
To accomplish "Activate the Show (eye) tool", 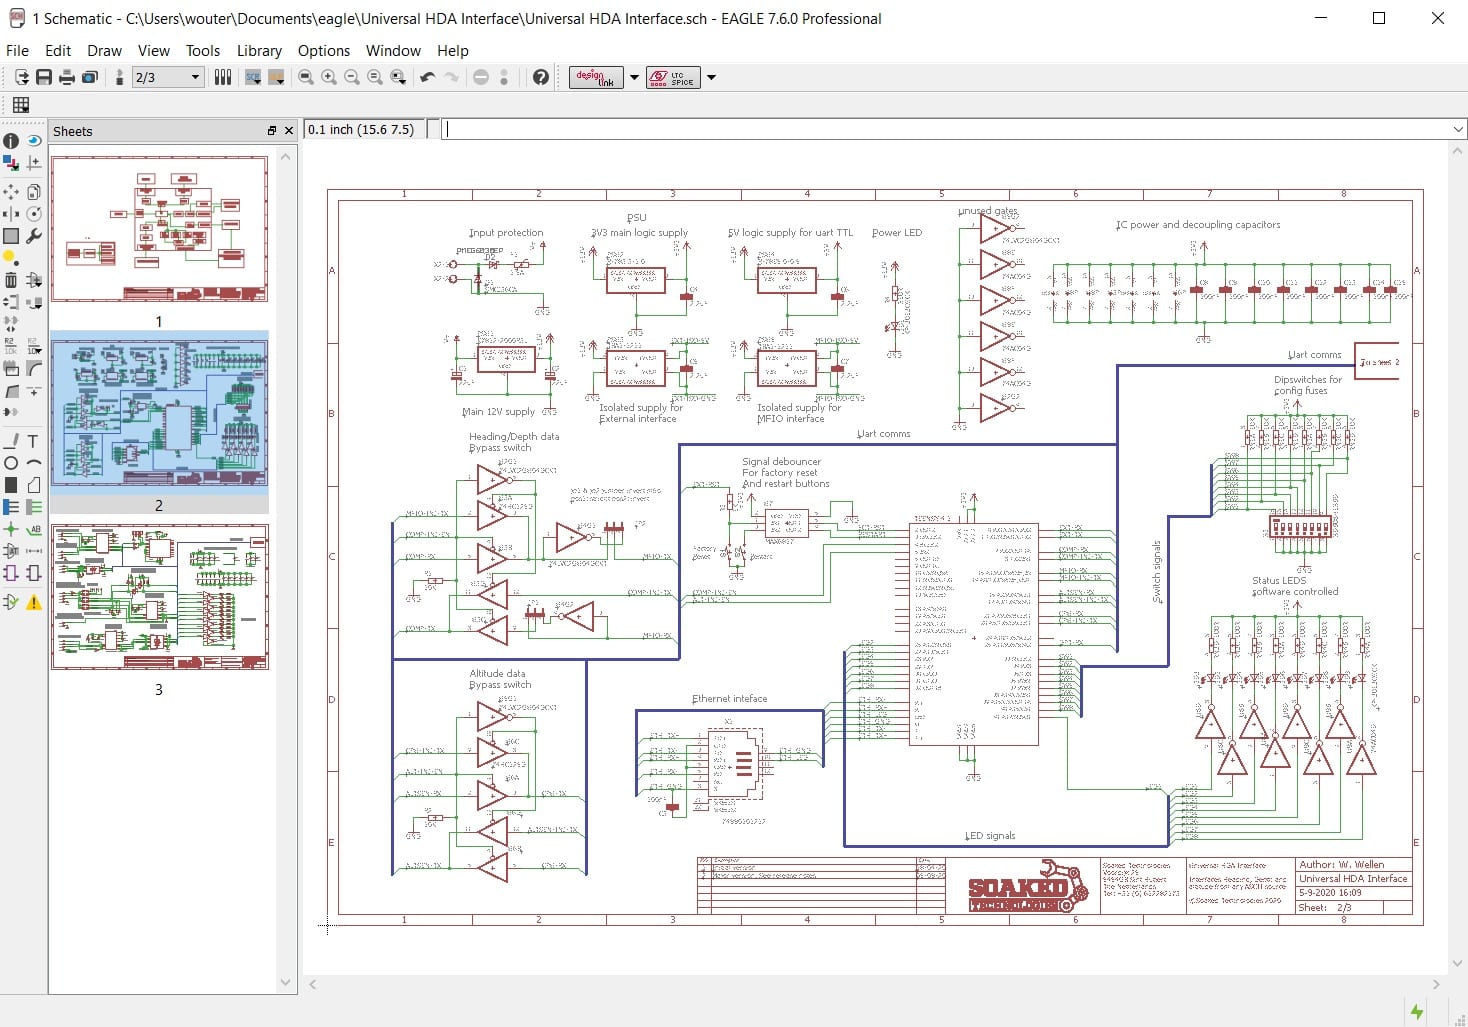I will pyautogui.click(x=34, y=141).
